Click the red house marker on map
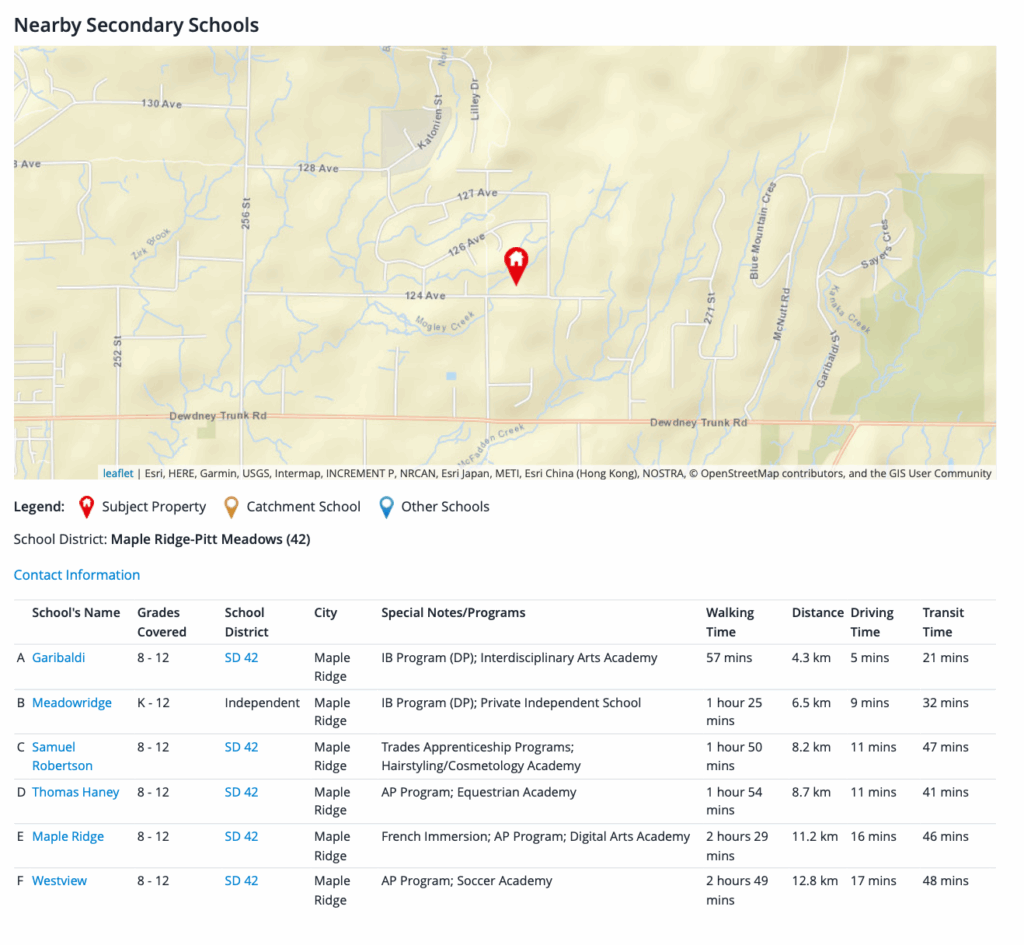The image size is (1024, 945). pos(516,264)
